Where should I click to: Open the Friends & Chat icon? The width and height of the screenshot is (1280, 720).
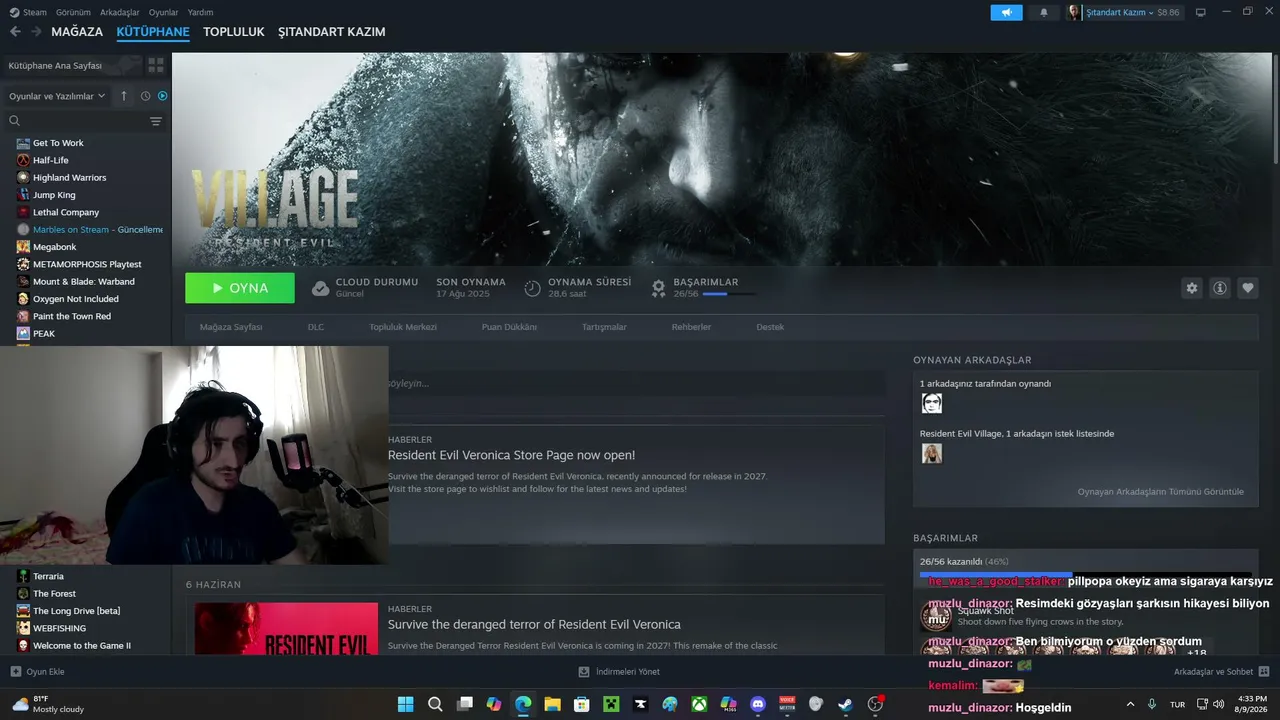pyautogui.click(x=1264, y=672)
